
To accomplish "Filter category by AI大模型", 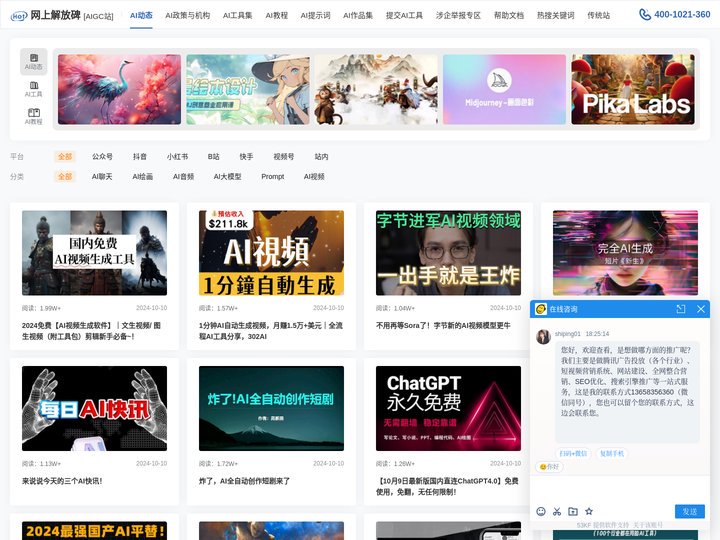I will tap(227, 176).
